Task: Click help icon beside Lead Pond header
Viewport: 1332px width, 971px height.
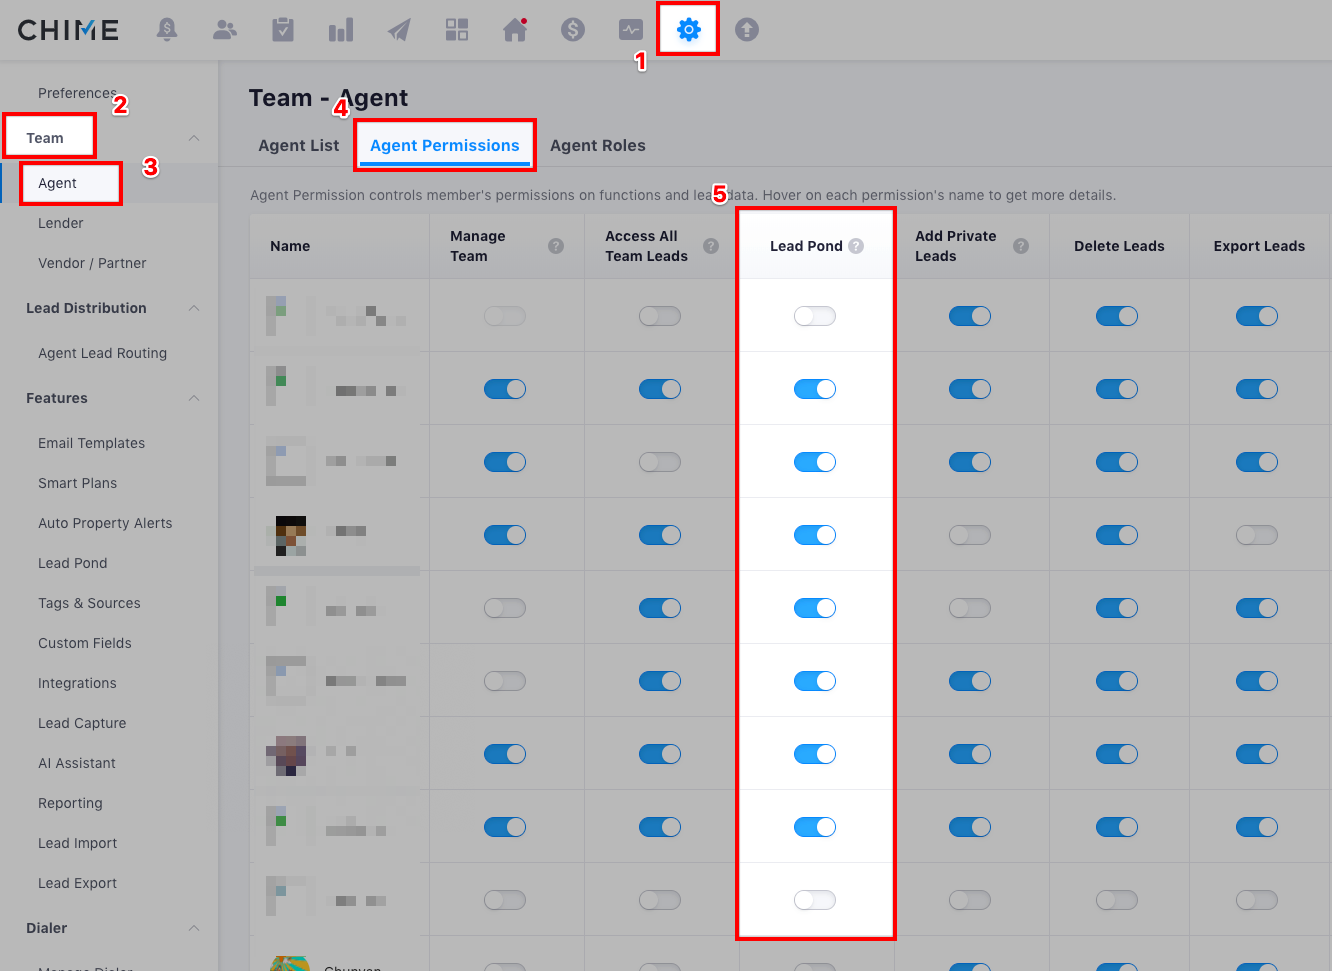Action: (x=856, y=246)
